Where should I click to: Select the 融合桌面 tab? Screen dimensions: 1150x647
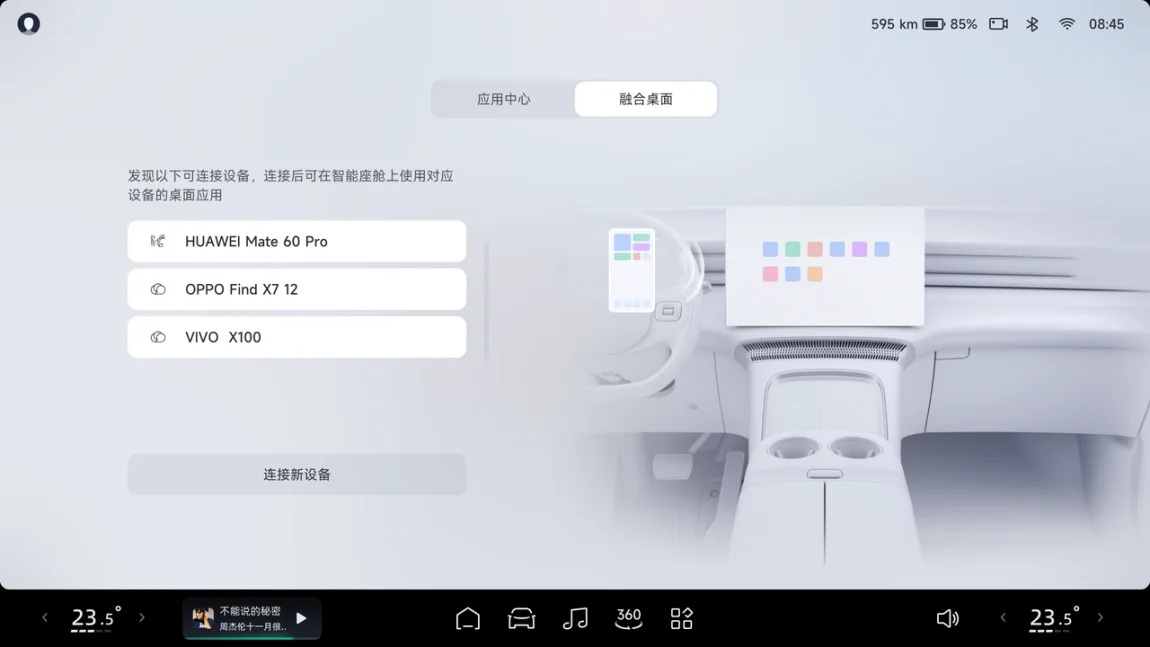pos(645,99)
